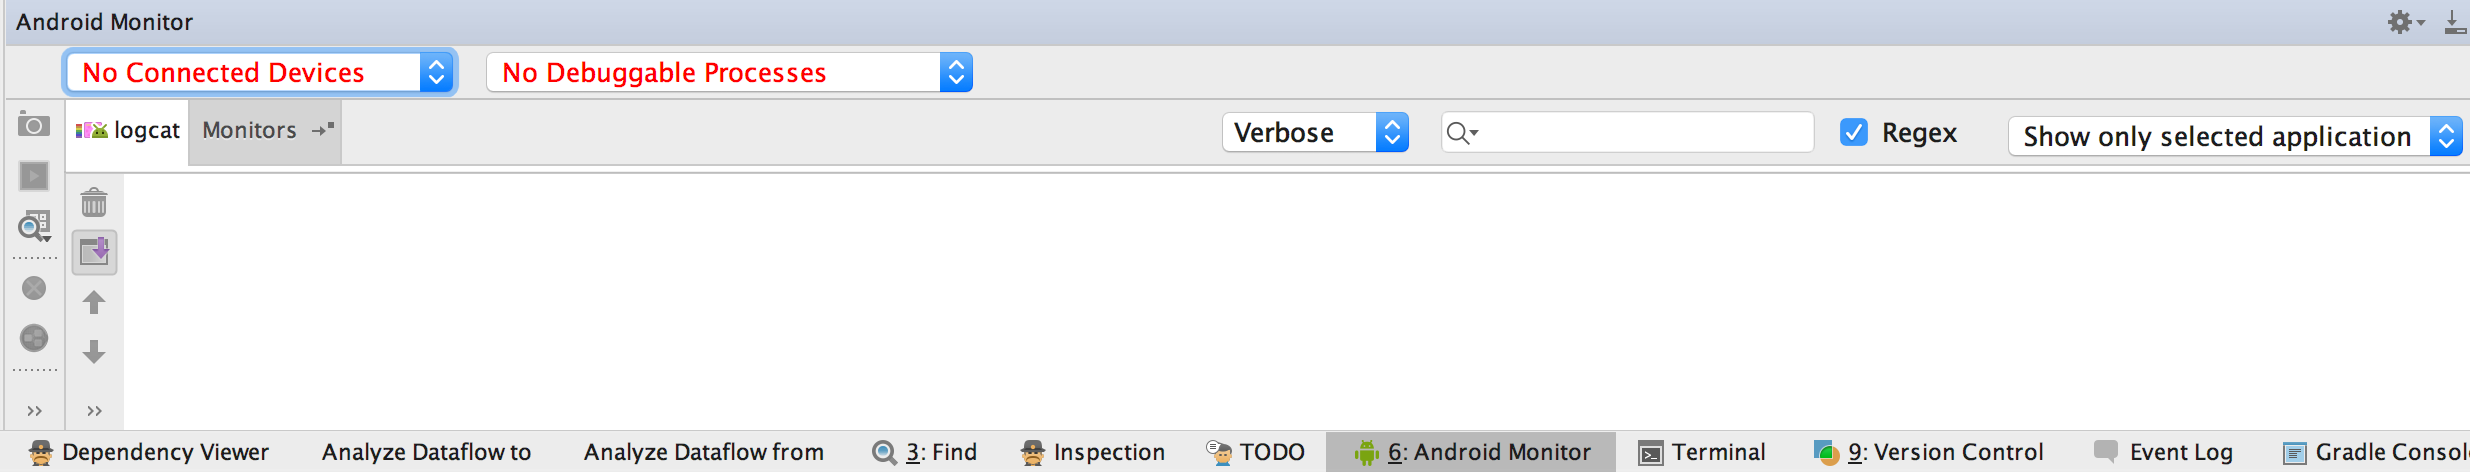
Task: Open Show only selected application dropdown
Action: [2235, 136]
